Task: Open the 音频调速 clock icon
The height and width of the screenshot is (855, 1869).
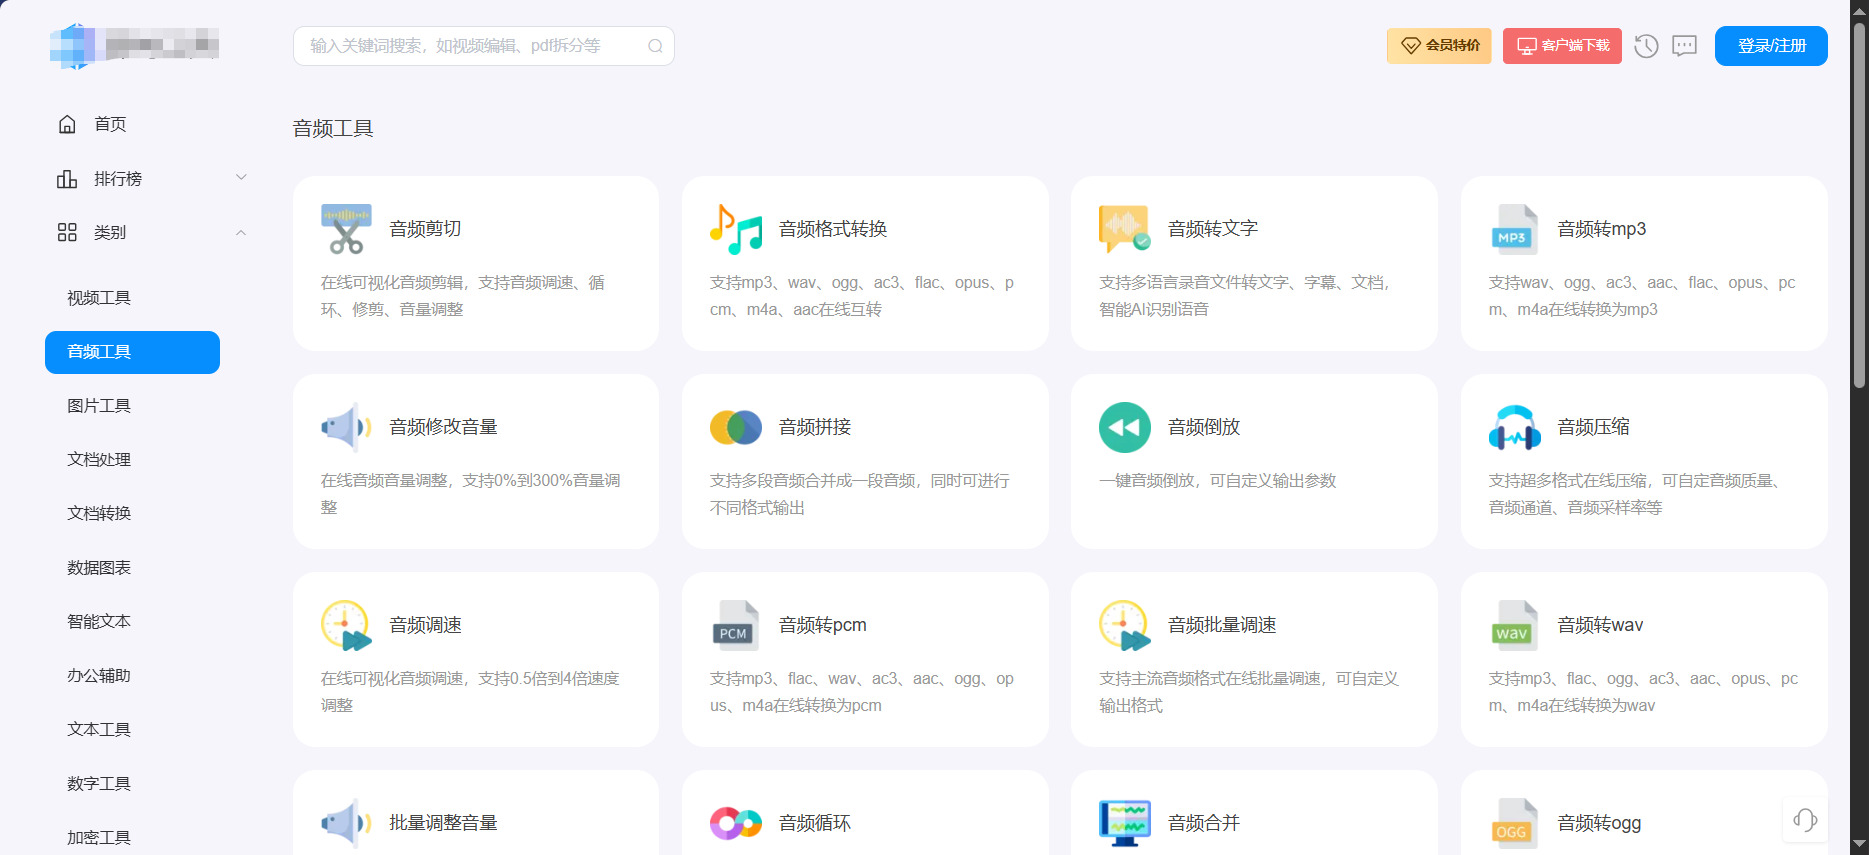Action: pyautogui.click(x=346, y=625)
